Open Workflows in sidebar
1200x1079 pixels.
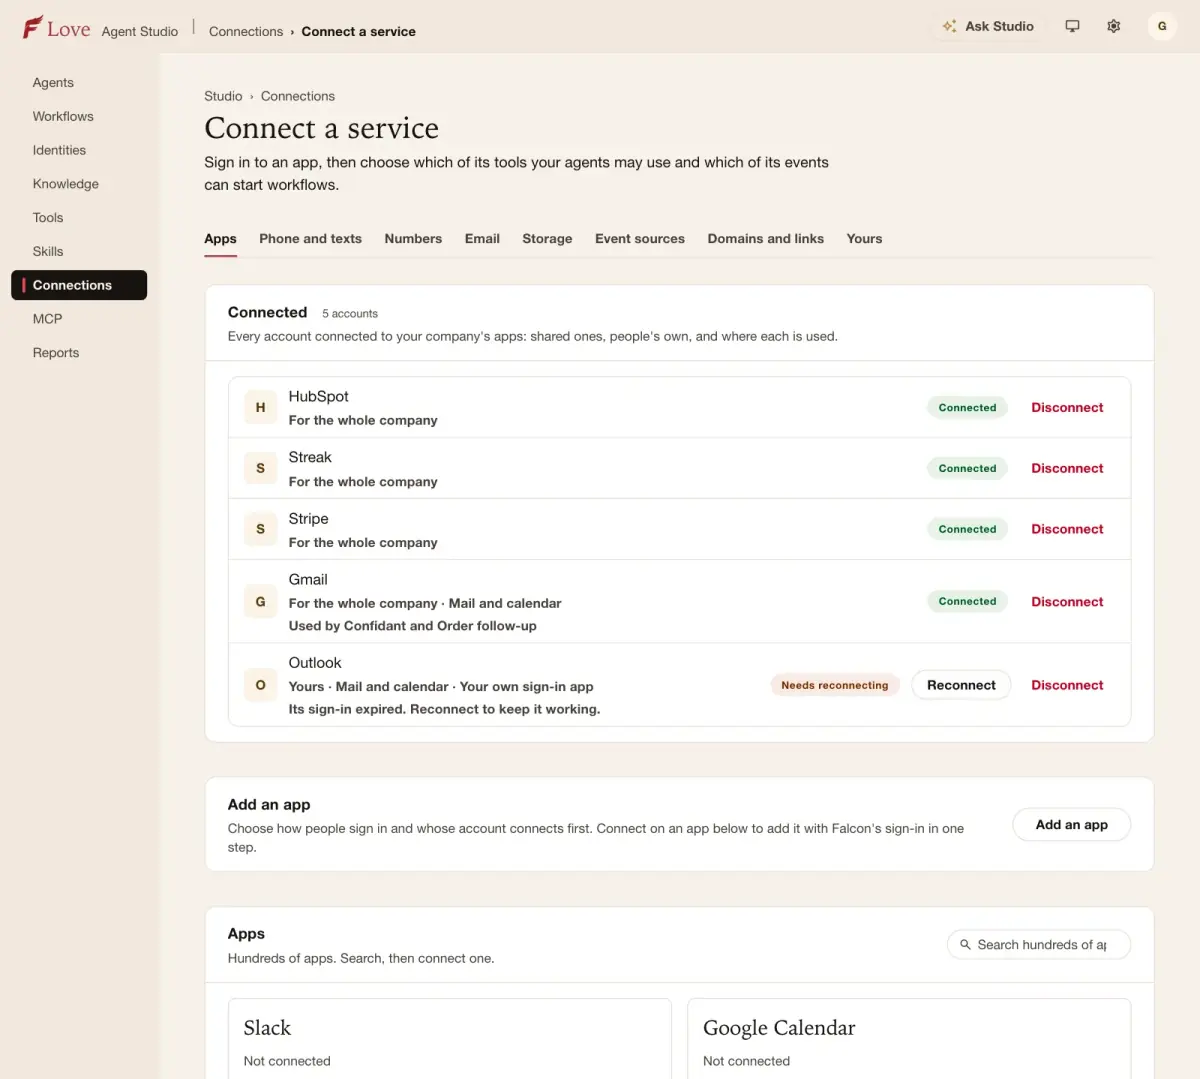tap(79, 116)
